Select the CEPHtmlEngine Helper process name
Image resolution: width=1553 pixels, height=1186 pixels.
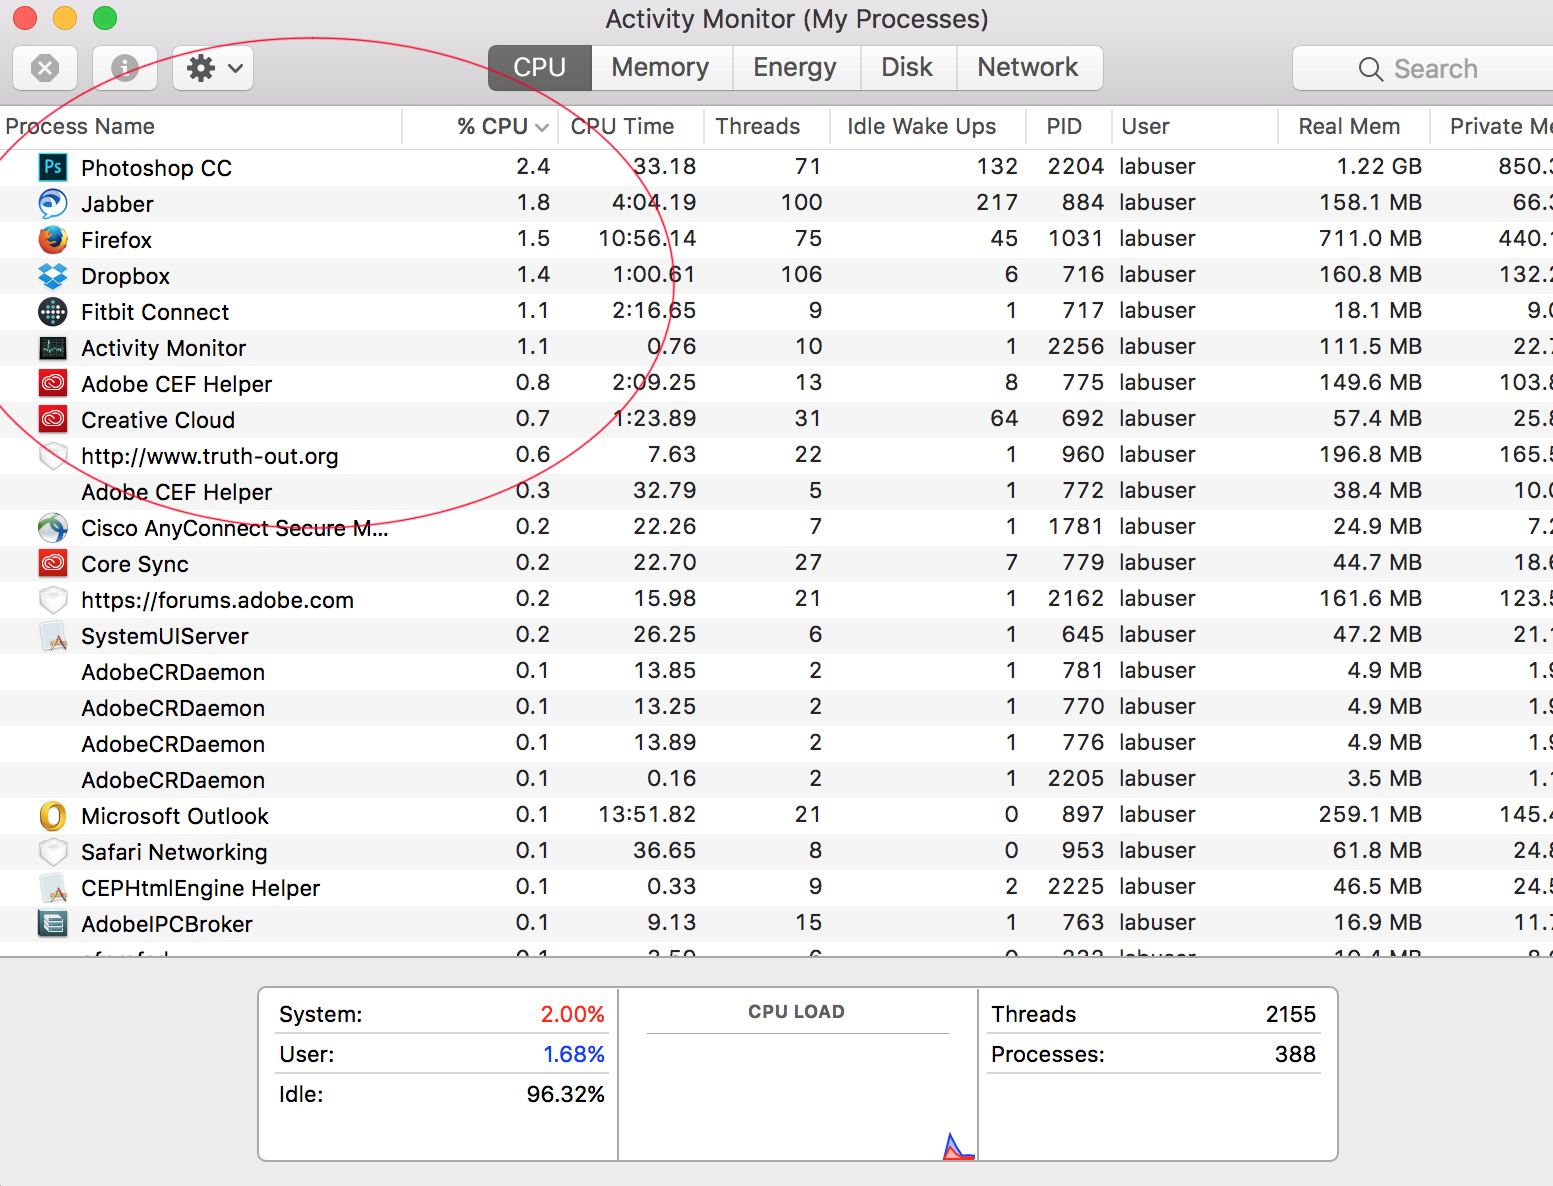200,888
